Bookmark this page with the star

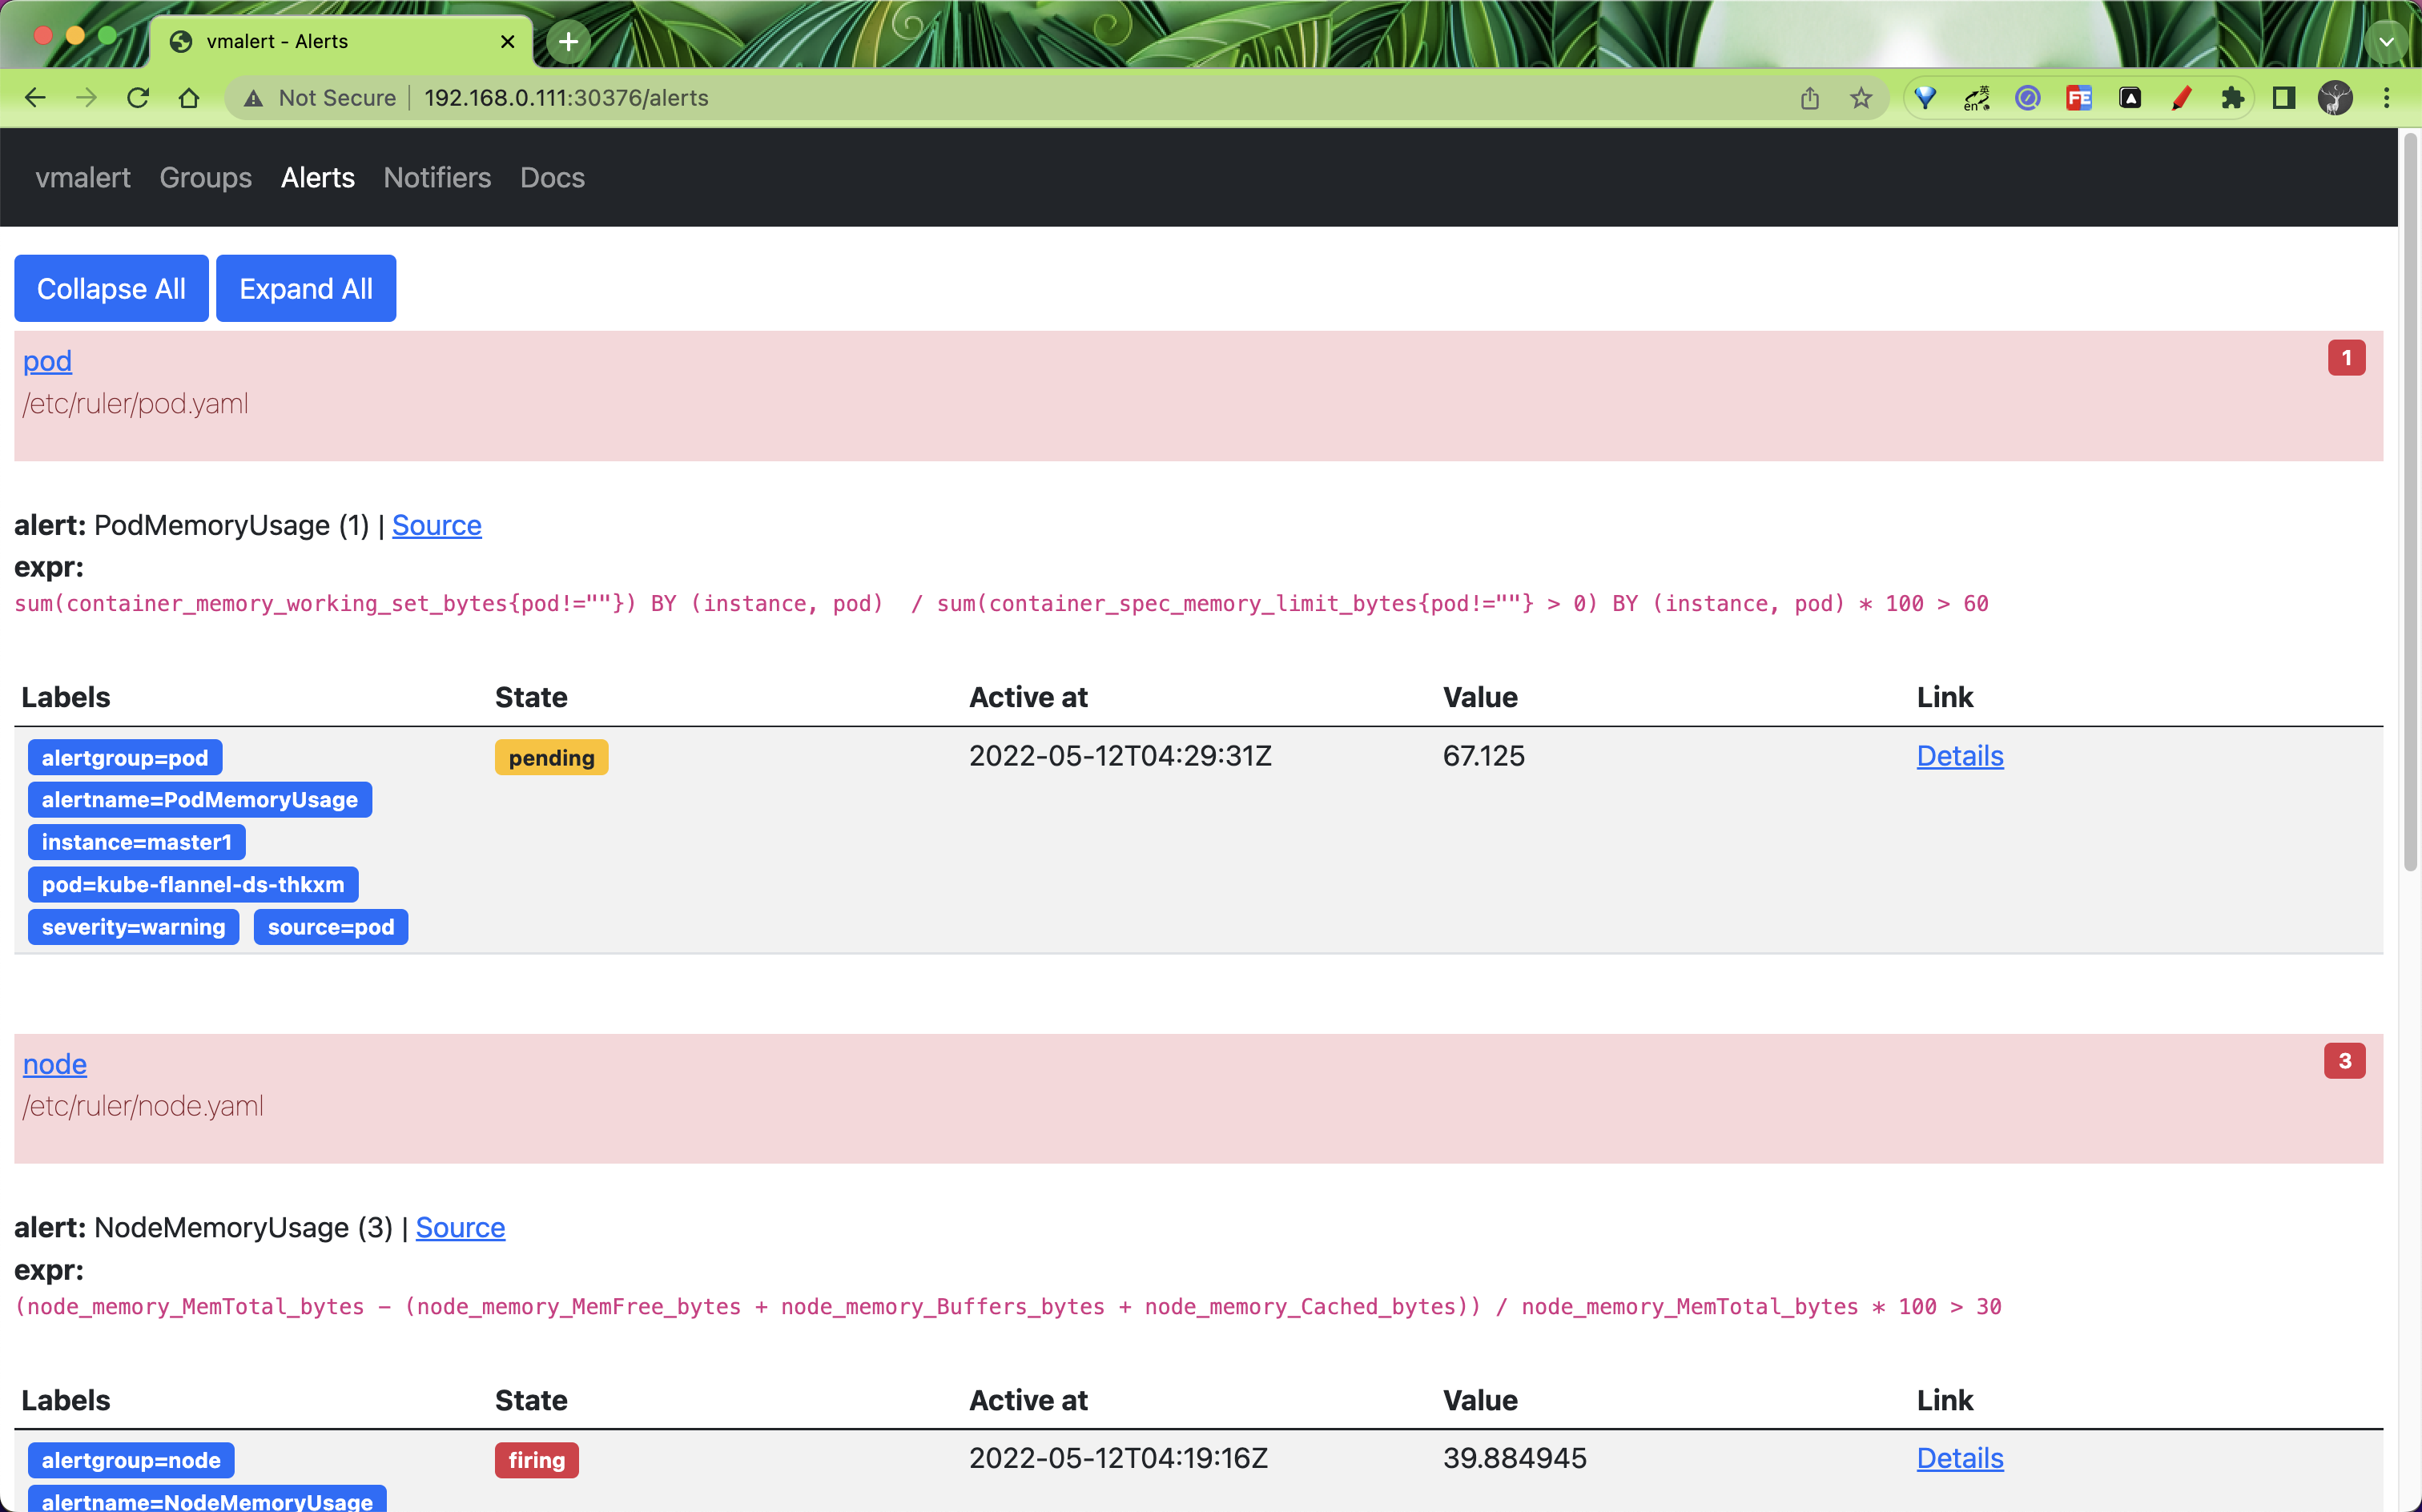(x=1860, y=97)
